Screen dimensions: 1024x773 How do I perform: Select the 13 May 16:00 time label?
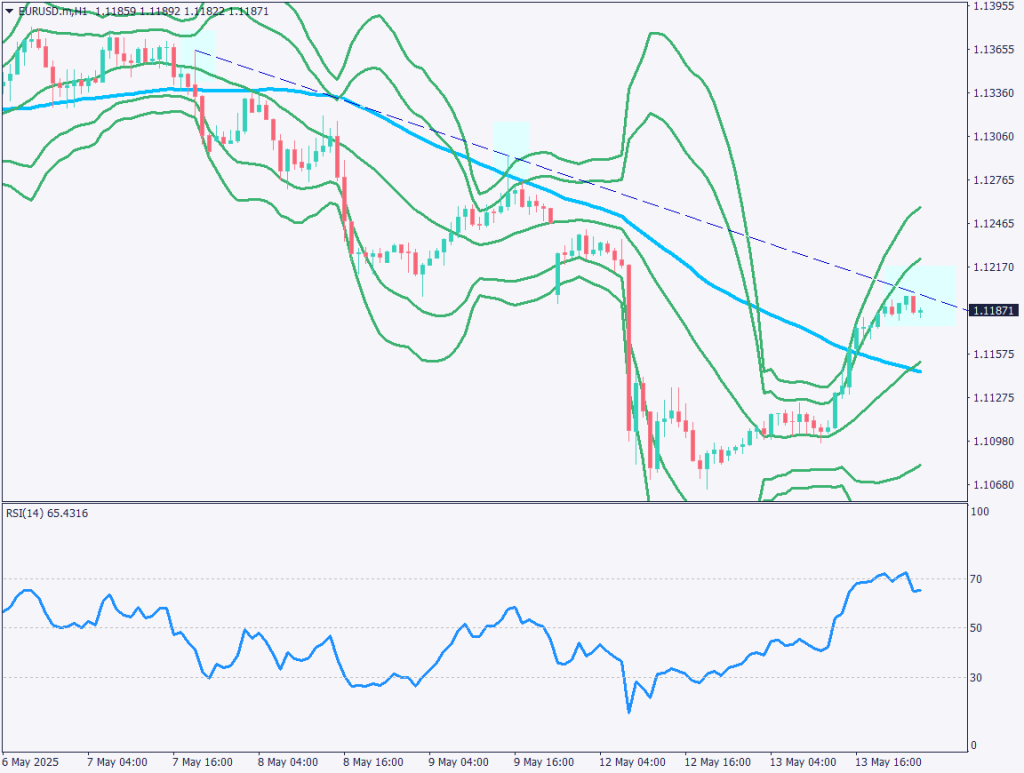pyautogui.click(x=888, y=763)
